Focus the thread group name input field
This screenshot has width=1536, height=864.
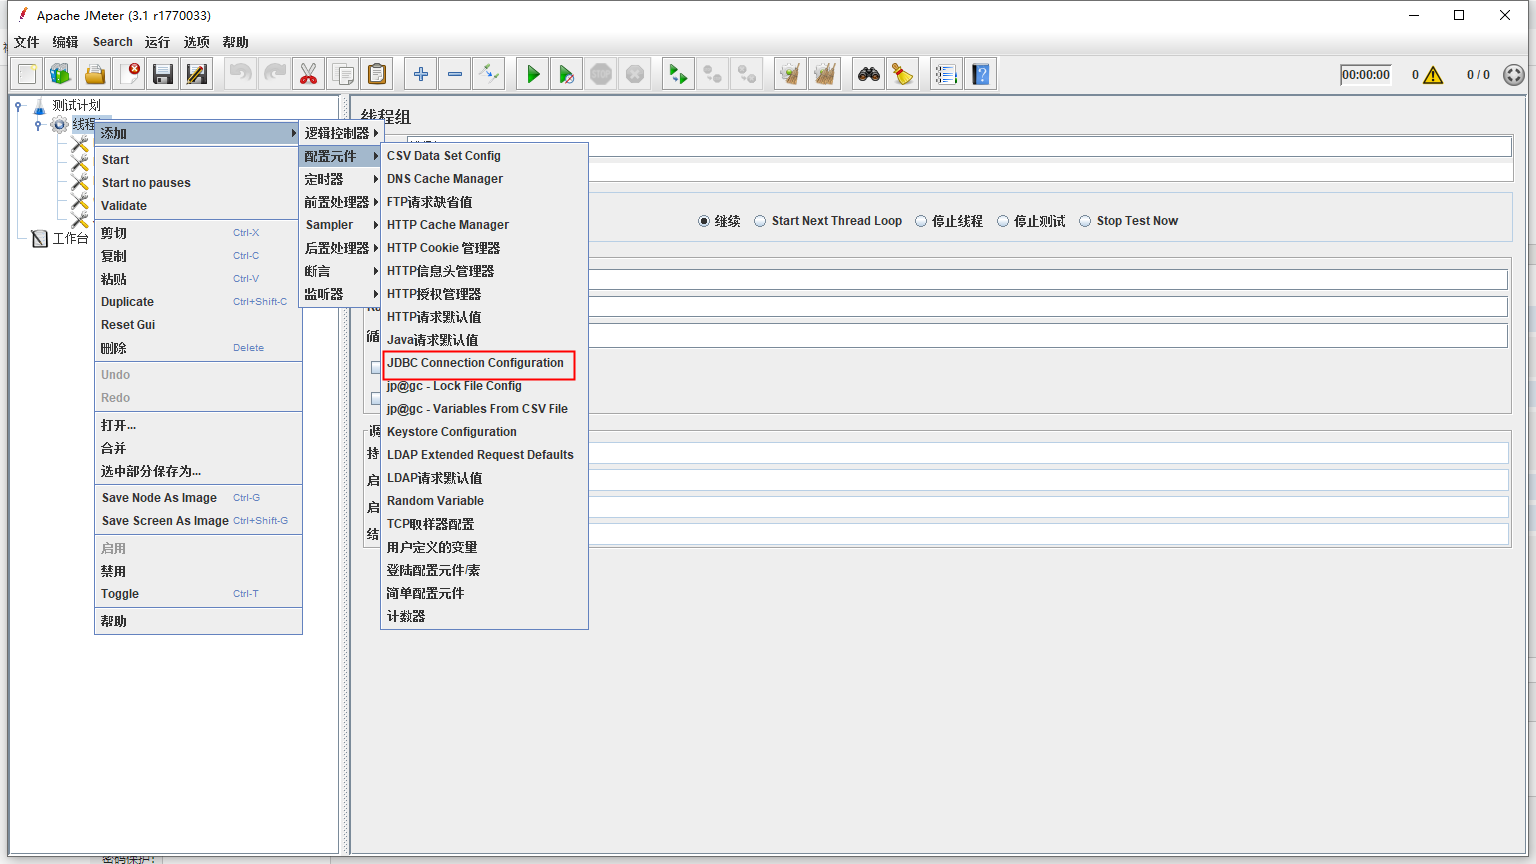[x=960, y=147]
